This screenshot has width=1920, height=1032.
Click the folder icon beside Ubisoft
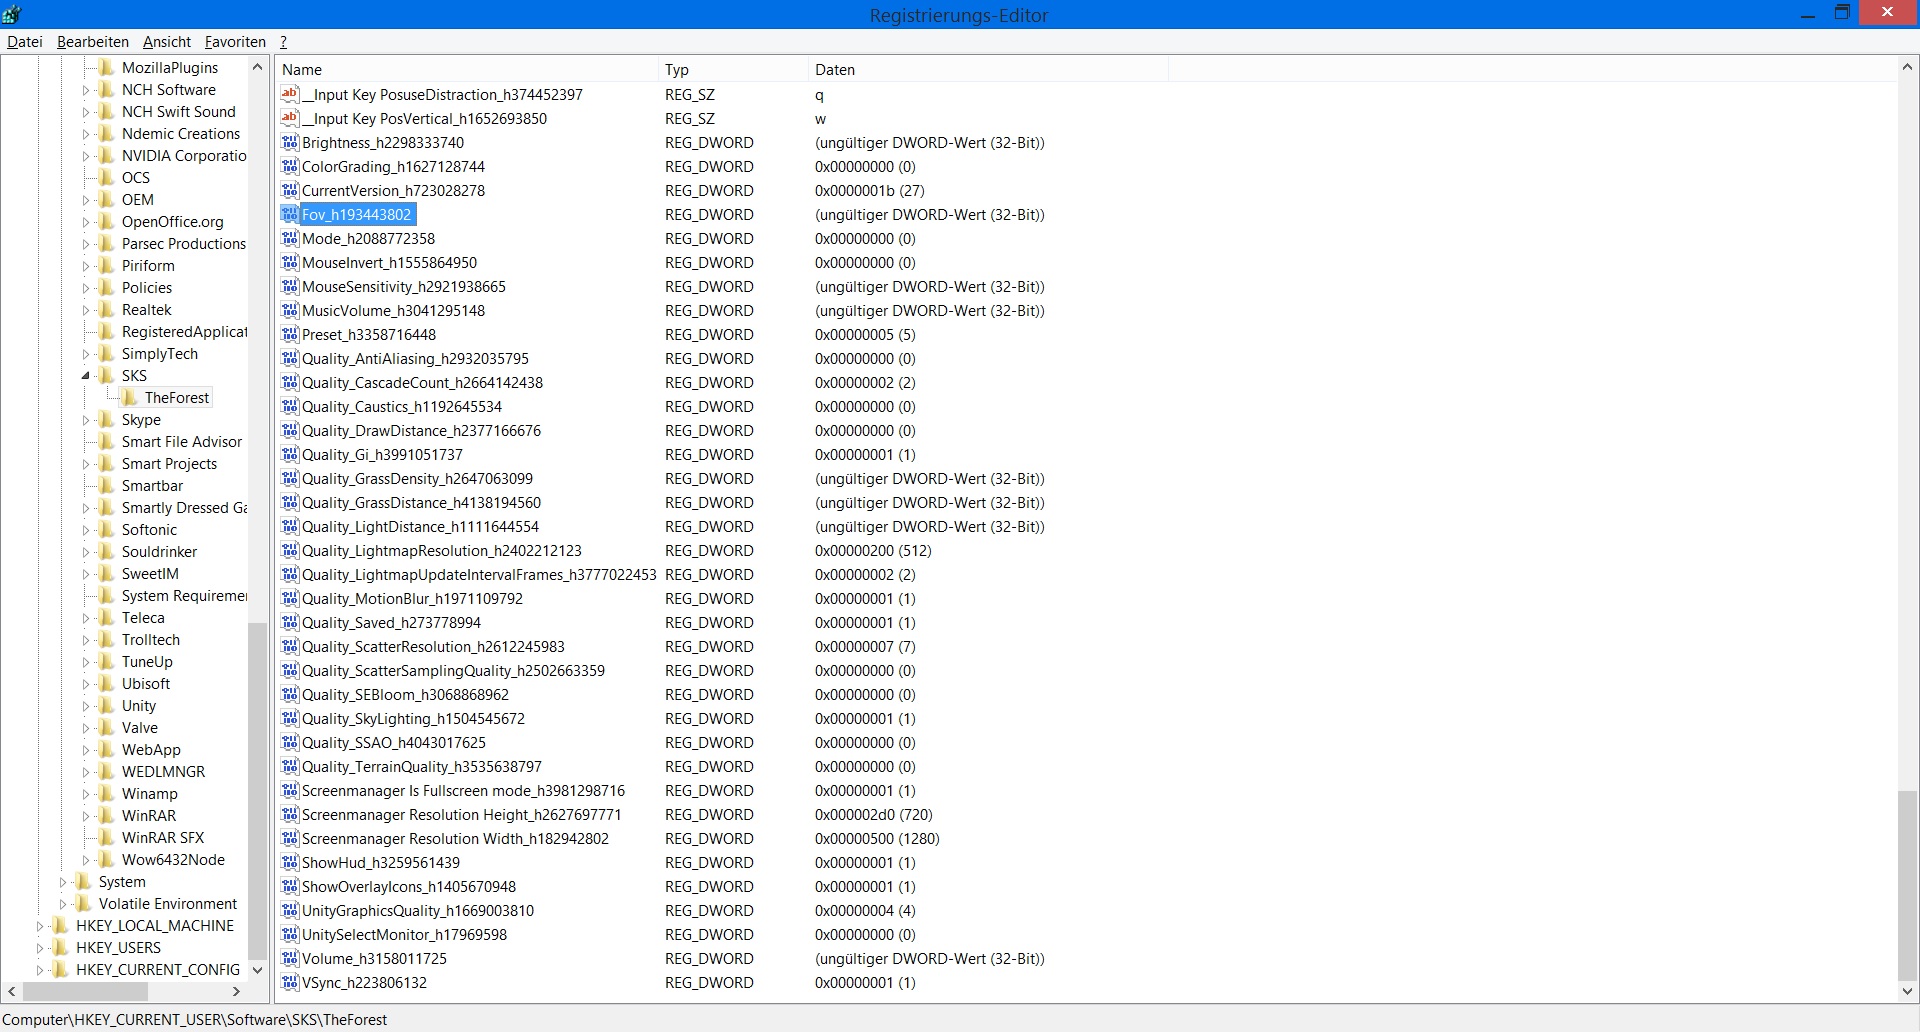coord(107,684)
